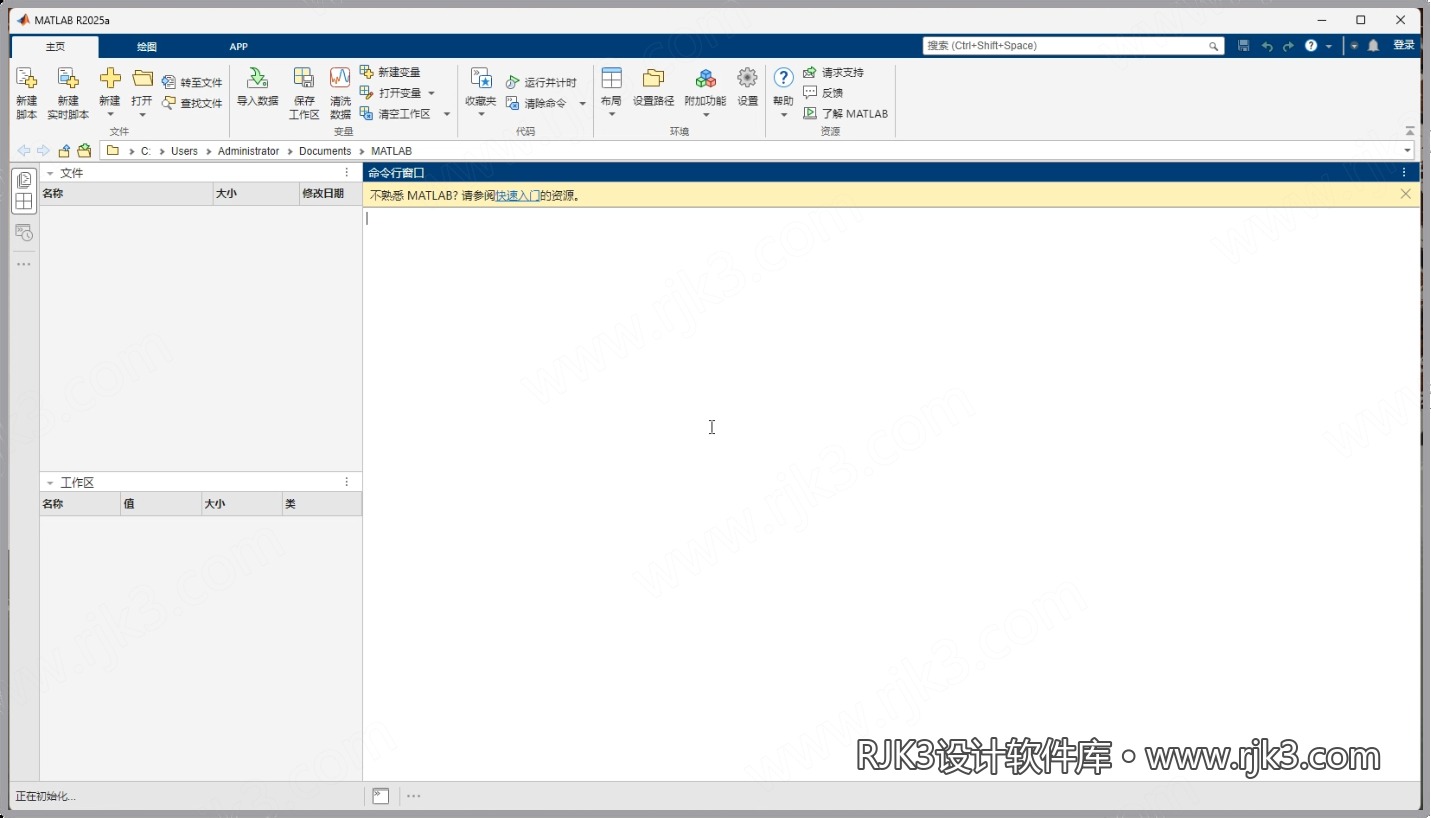Screen dimensions: 1431x818
Task: Open the 快速入门 link
Action: 518,196
